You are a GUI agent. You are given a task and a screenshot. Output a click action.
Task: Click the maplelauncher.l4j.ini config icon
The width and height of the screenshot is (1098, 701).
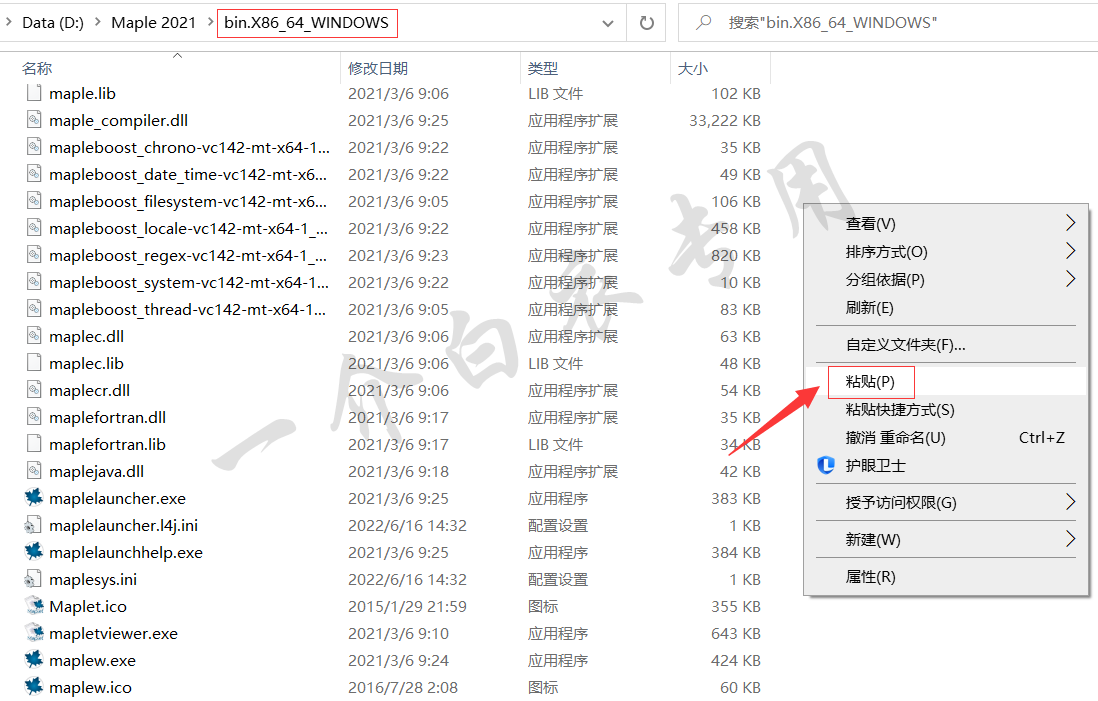(33, 525)
